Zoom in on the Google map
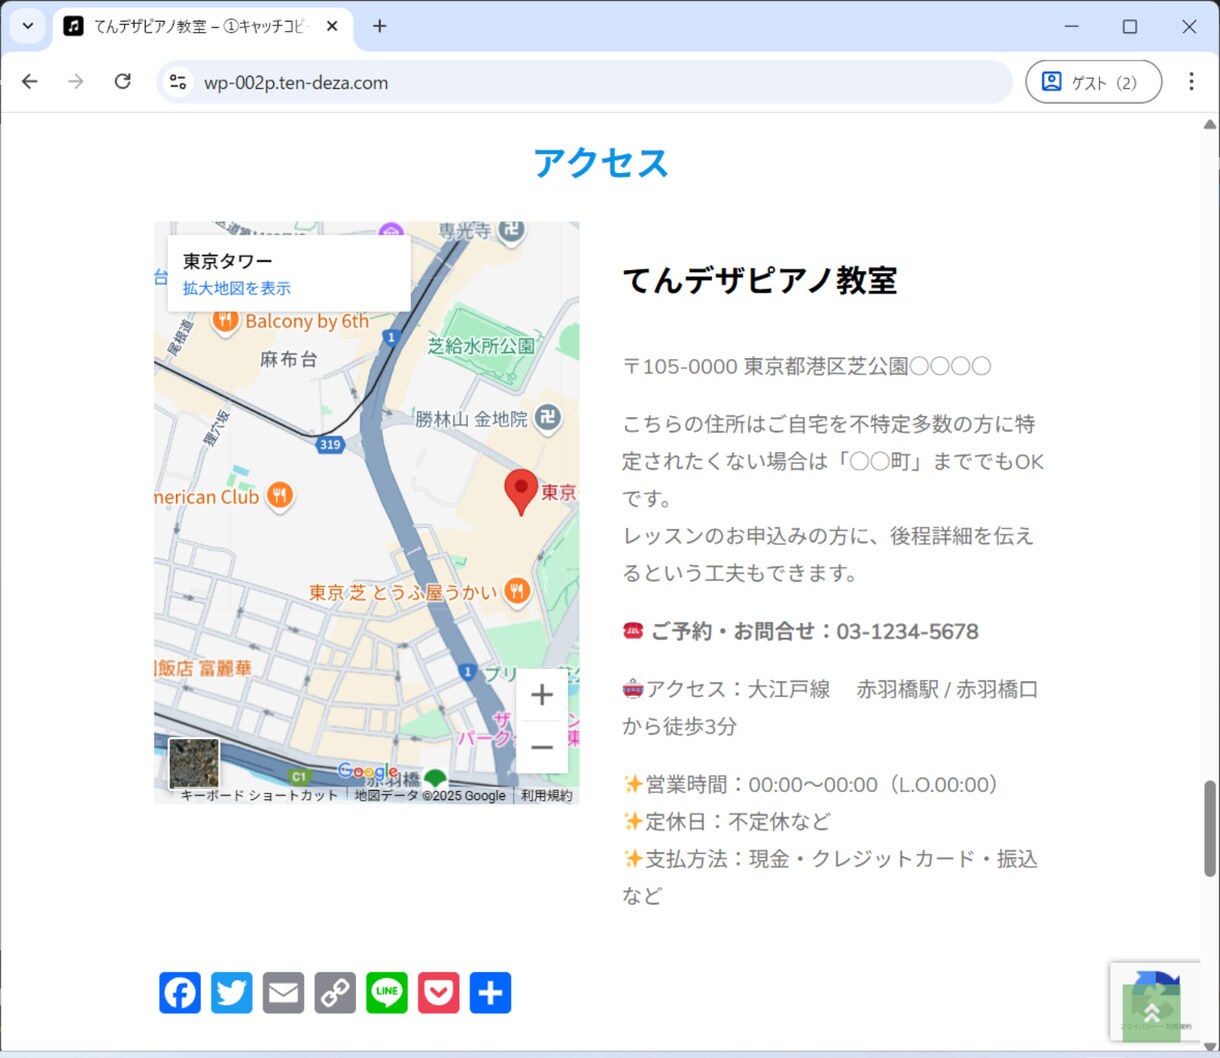 tap(542, 695)
